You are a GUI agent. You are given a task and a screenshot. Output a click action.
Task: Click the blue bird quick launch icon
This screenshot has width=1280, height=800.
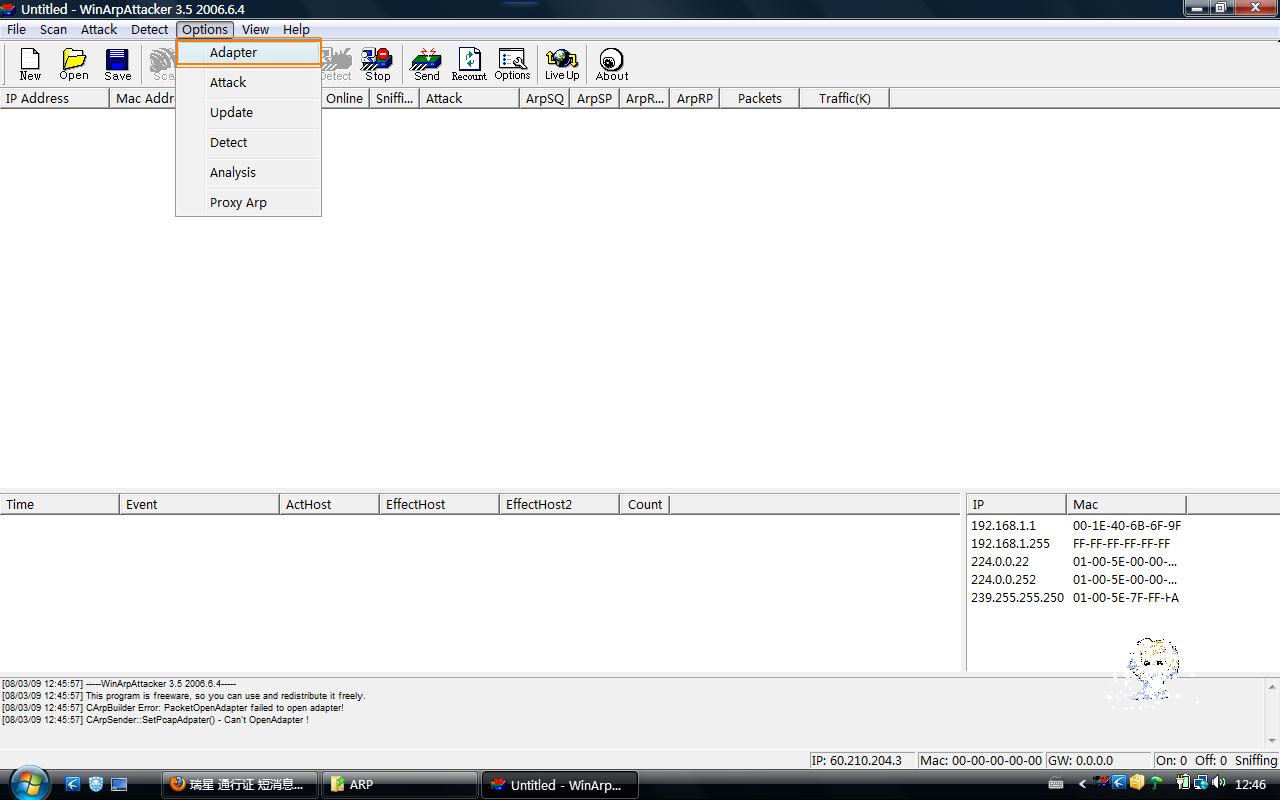[73, 785]
